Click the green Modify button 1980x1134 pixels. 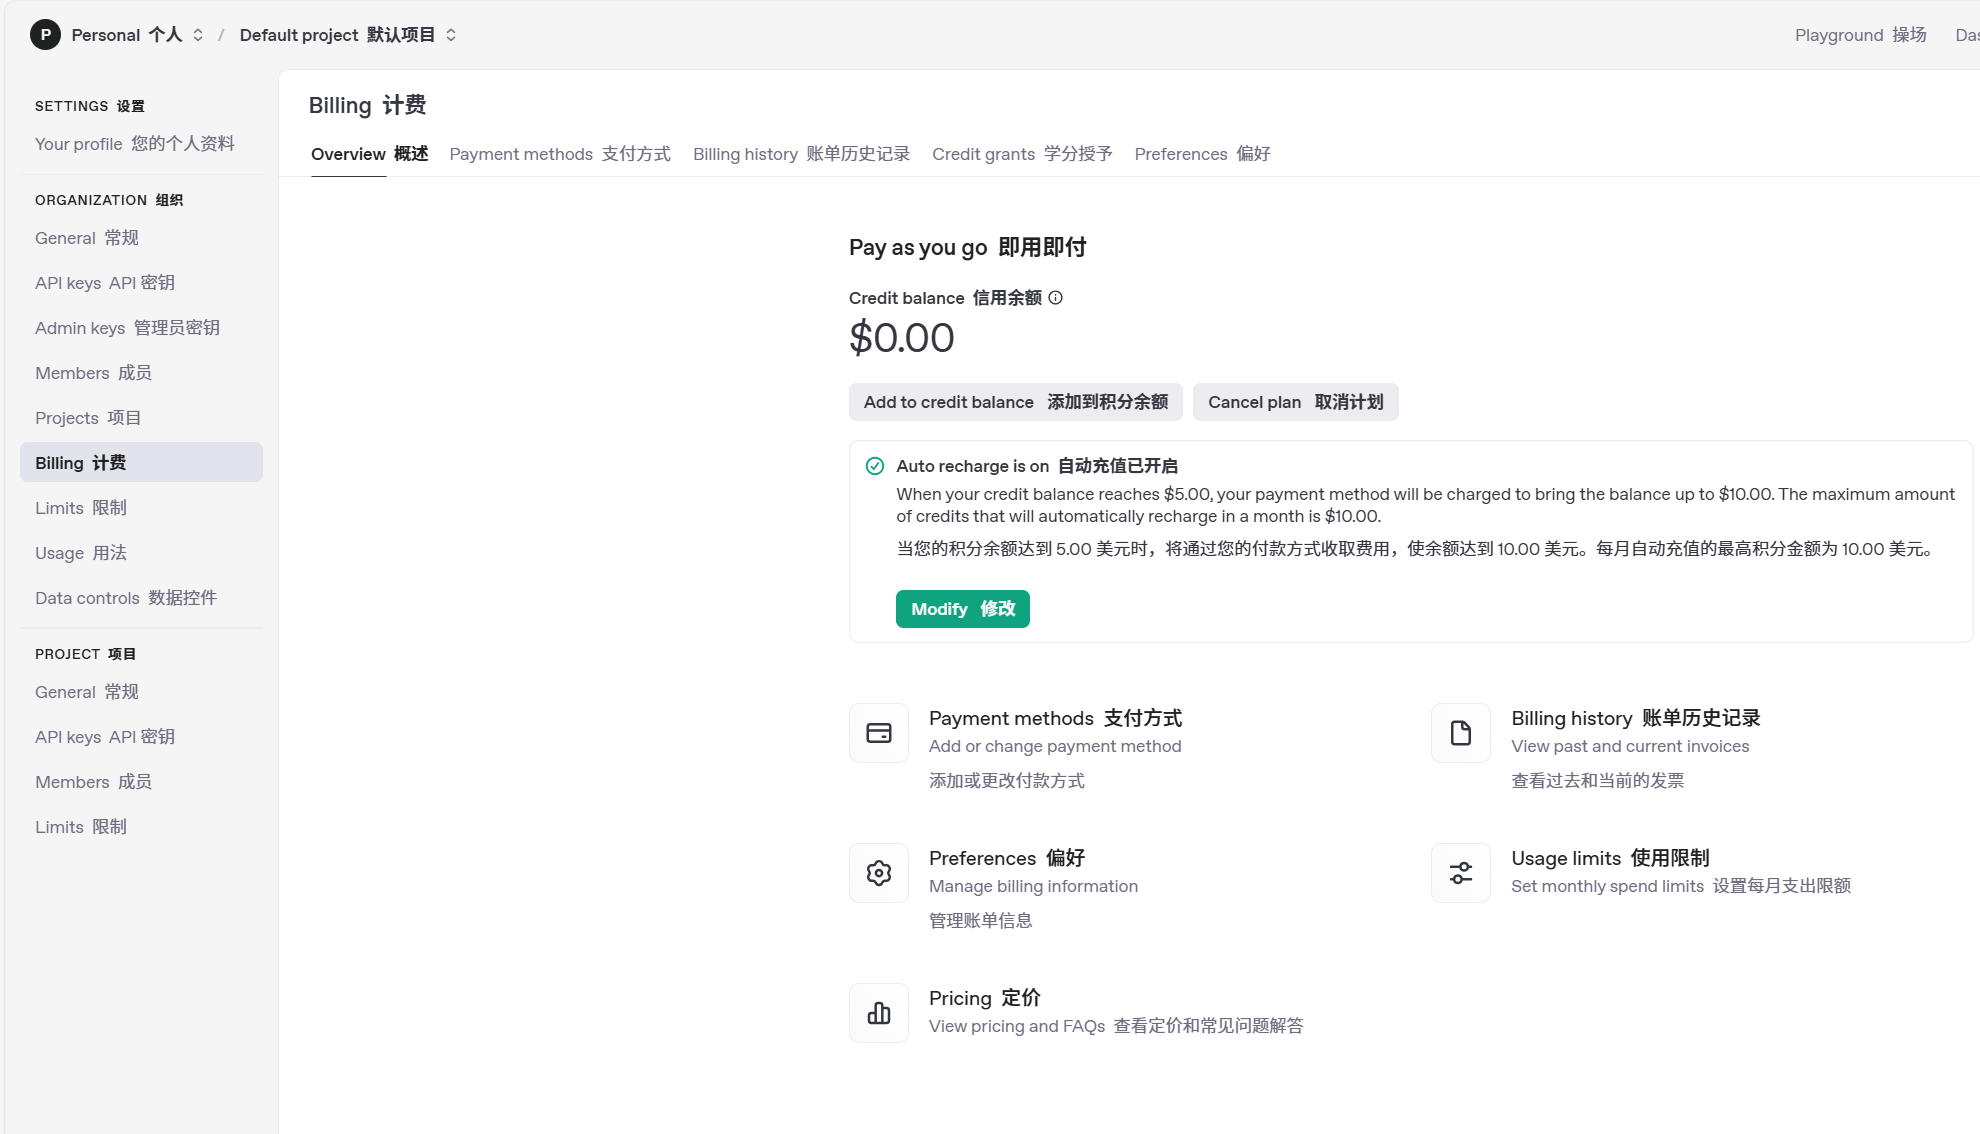(x=962, y=609)
